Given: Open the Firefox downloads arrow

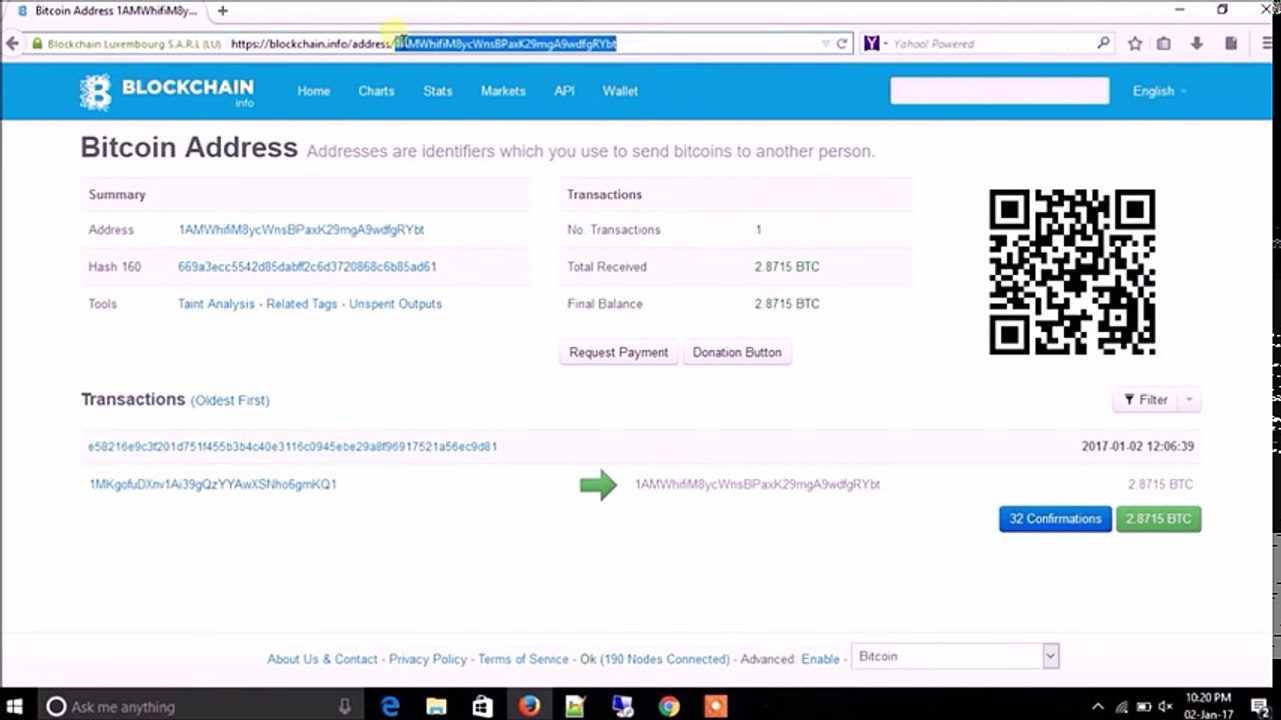Looking at the screenshot, I should [1197, 44].
